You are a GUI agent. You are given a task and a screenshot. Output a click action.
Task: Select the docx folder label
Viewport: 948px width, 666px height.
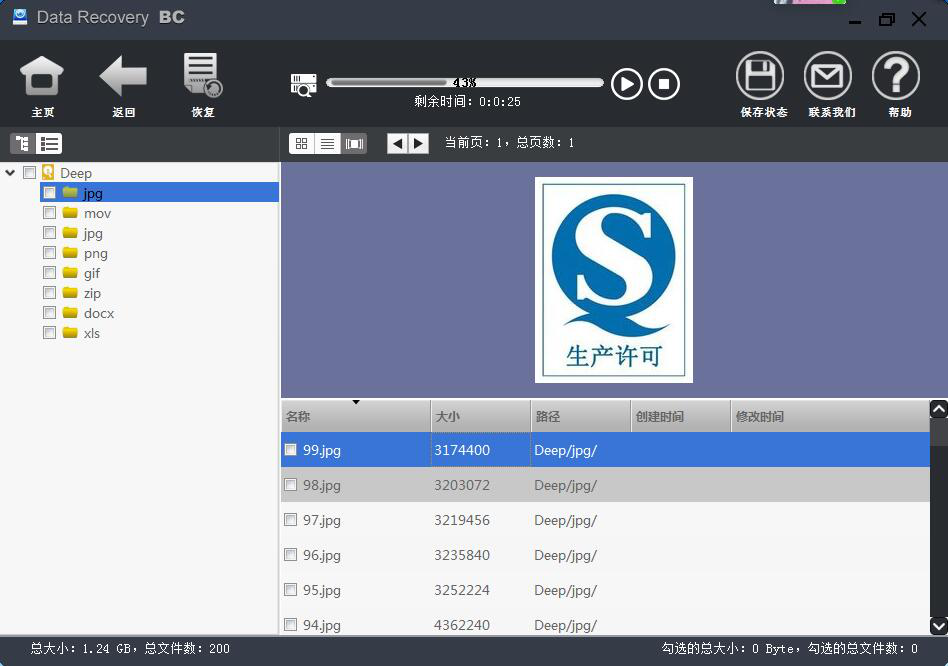99,313
